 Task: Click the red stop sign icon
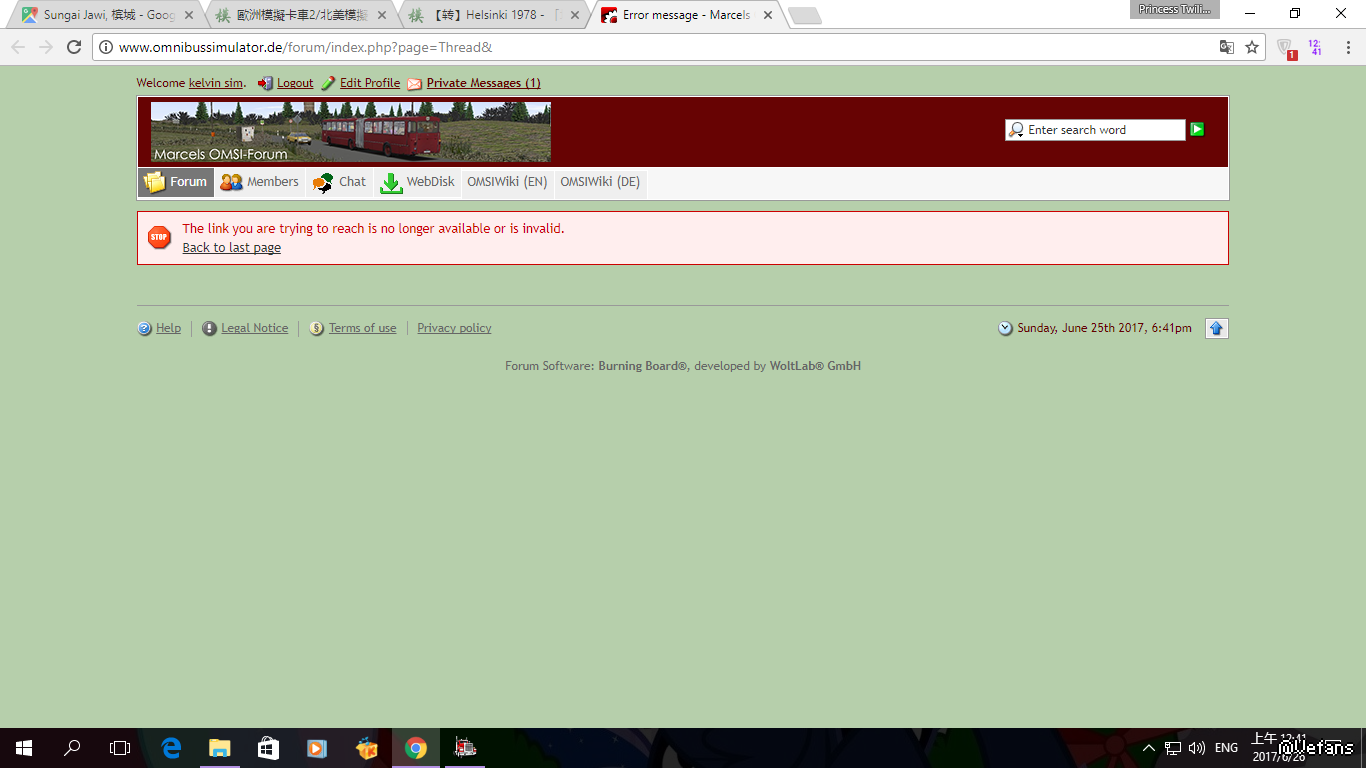[159, 237]
